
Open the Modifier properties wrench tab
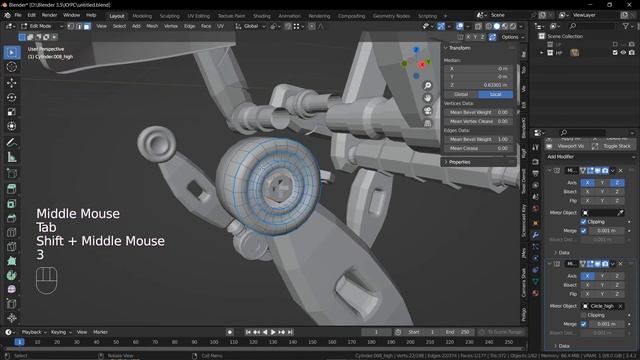tap(536, 235)
